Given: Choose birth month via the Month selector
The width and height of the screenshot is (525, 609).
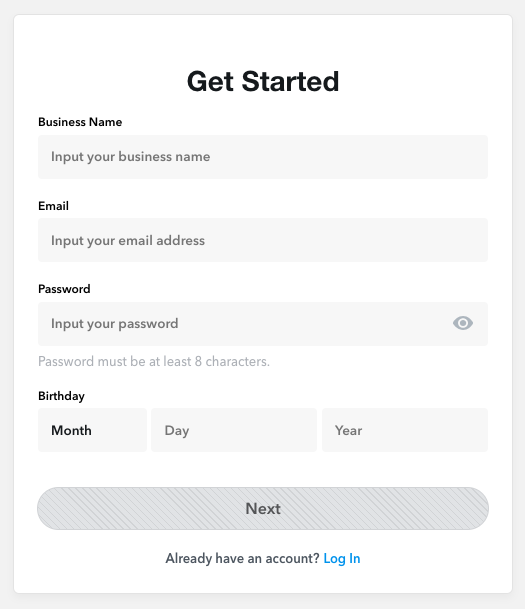Looking at the screenshot, I should point(92,430).
